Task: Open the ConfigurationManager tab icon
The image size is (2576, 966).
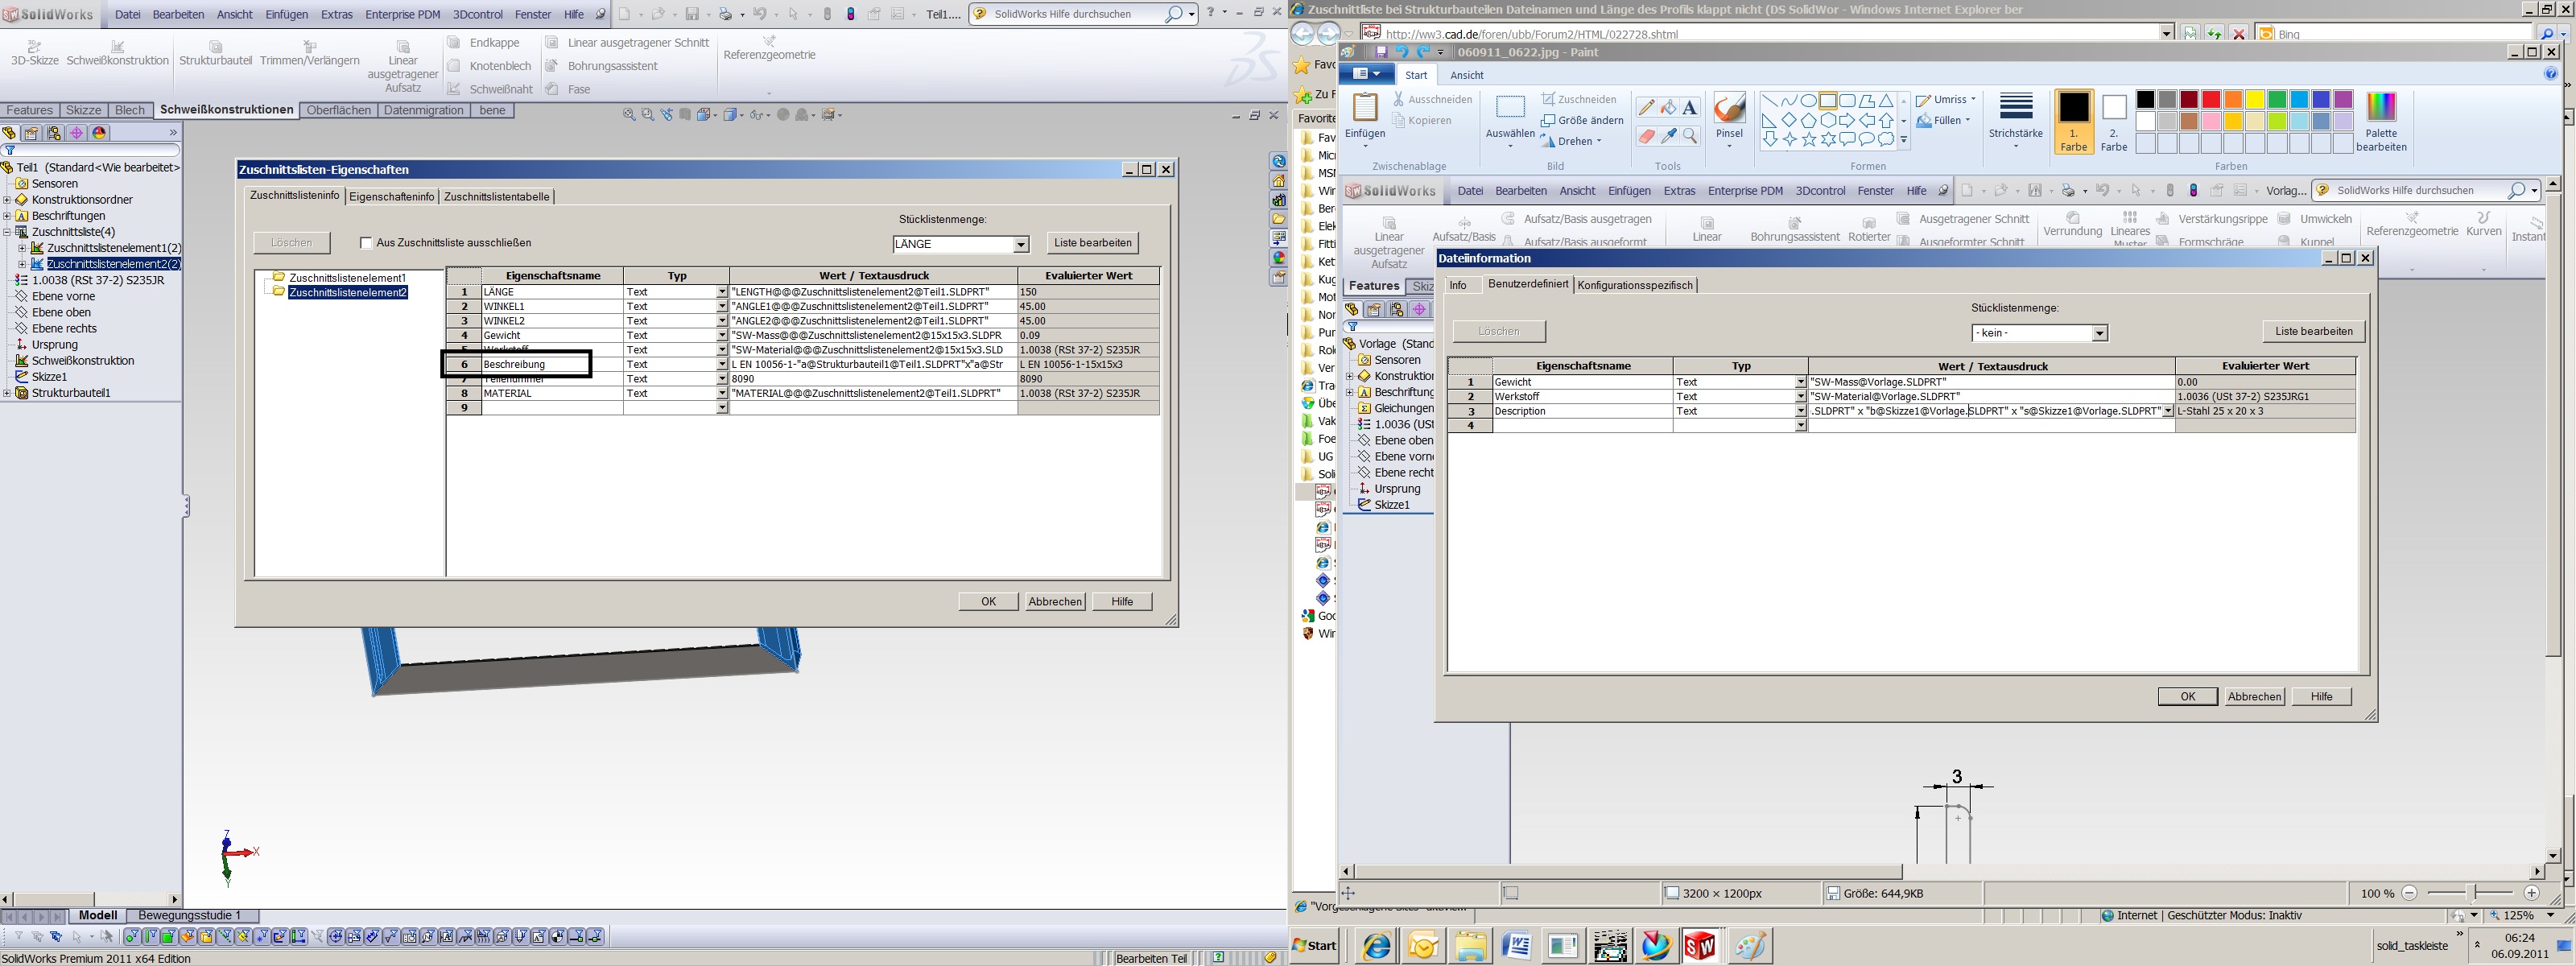Action: [54, 133]
